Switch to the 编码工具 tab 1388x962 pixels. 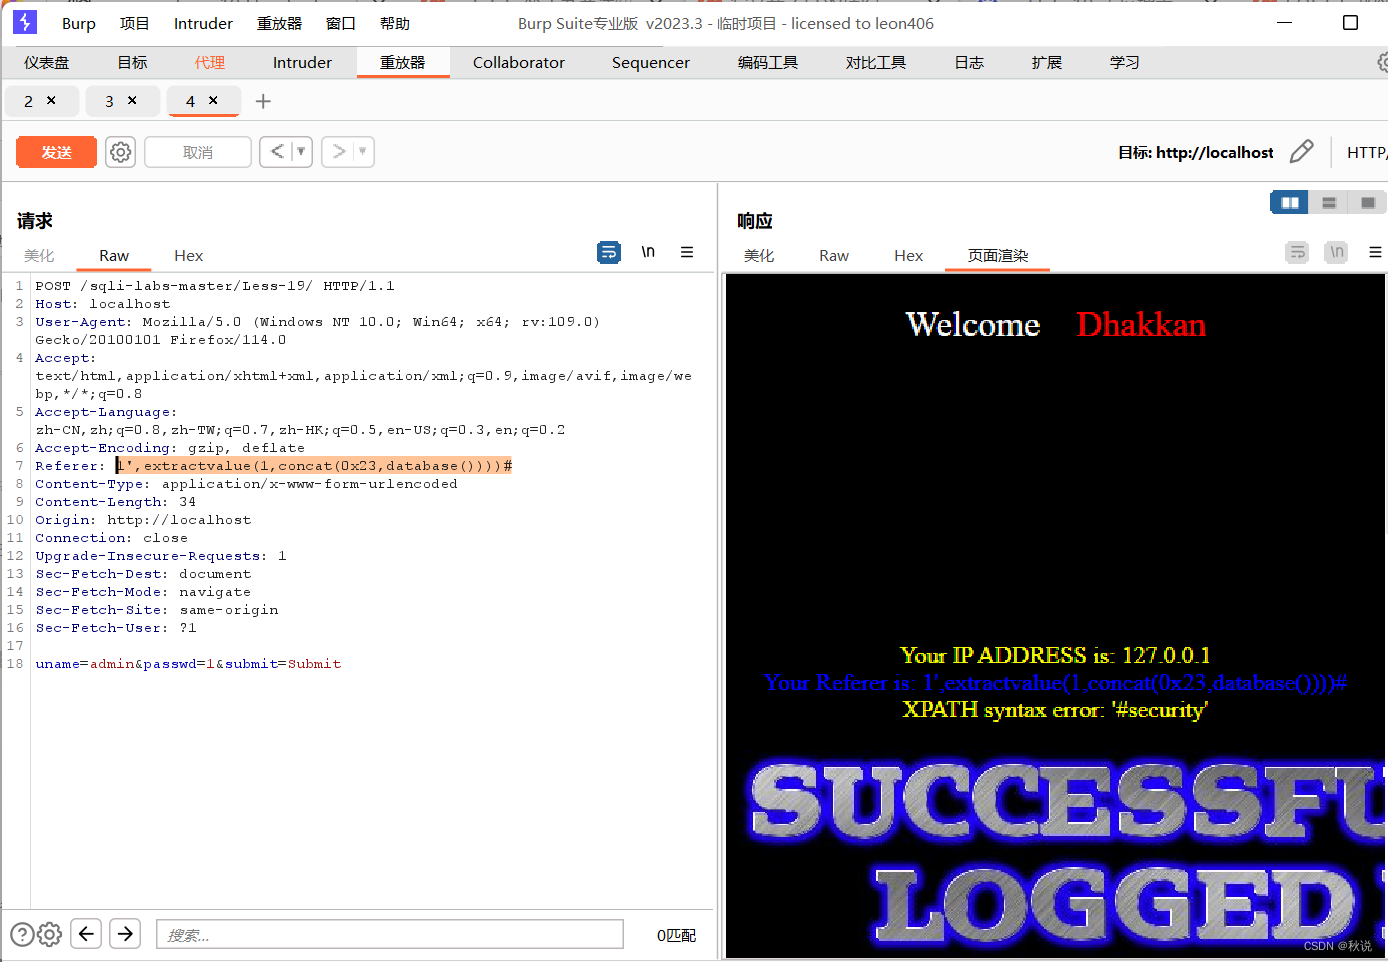tap(768, 62)
